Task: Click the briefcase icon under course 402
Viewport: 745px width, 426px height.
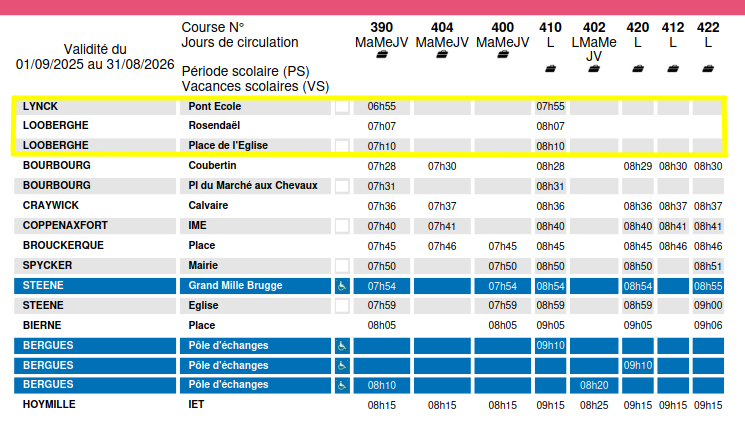Action: (594, 69)
